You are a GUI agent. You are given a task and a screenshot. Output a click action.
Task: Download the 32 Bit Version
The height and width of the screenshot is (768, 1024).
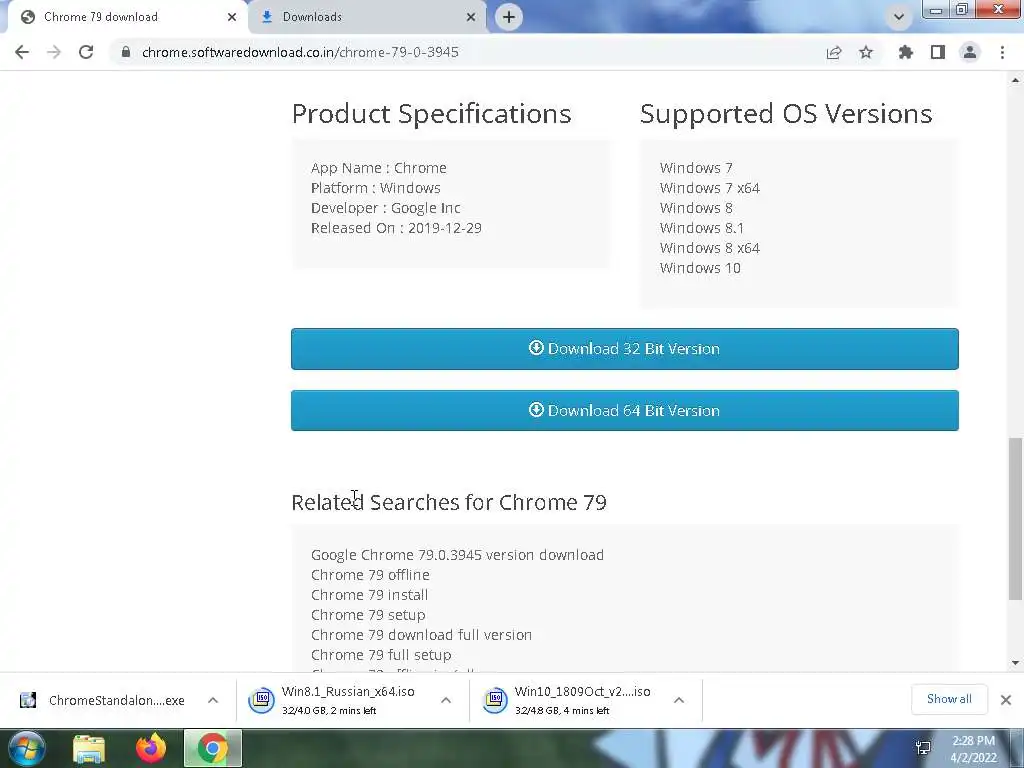(624, 349)
